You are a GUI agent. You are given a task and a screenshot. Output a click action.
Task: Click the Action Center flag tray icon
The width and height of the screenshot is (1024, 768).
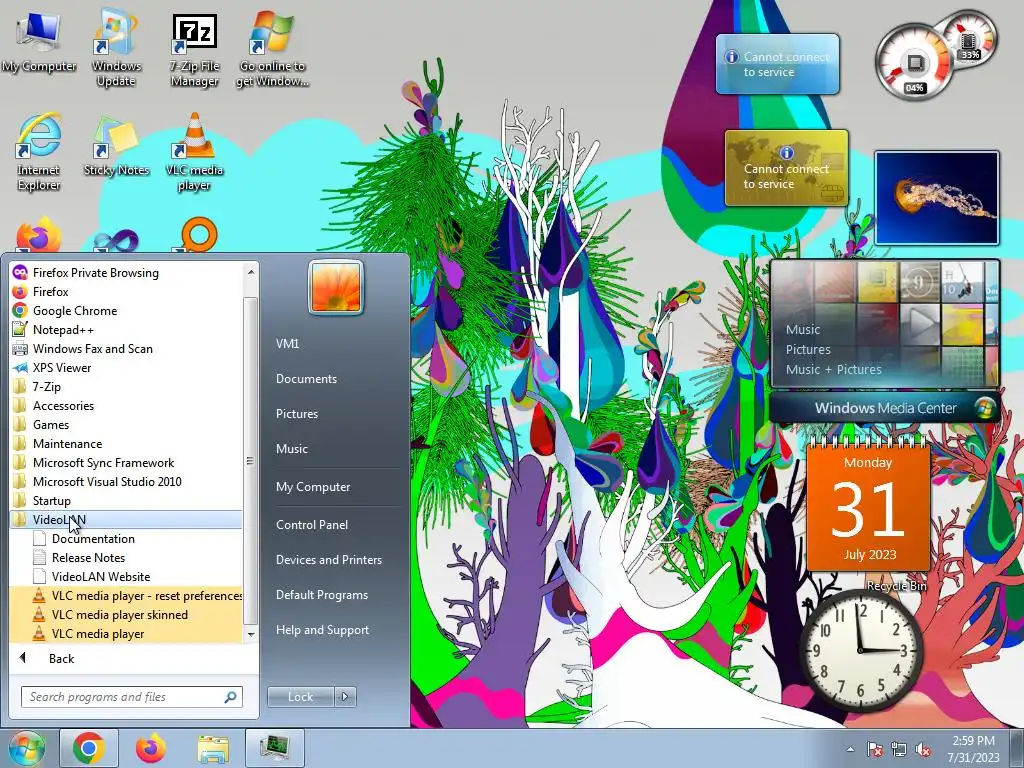[x=874, y=749]
